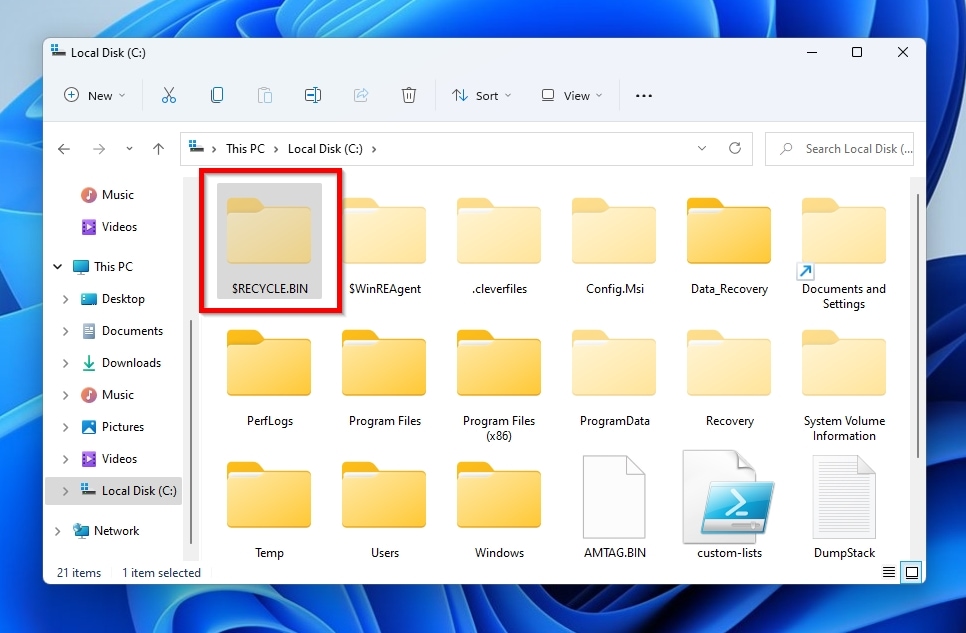This screenshot has height=633, width=966.
Task: Cut the selected $RECYCLE.BIN folder
Action: (168, 95)
